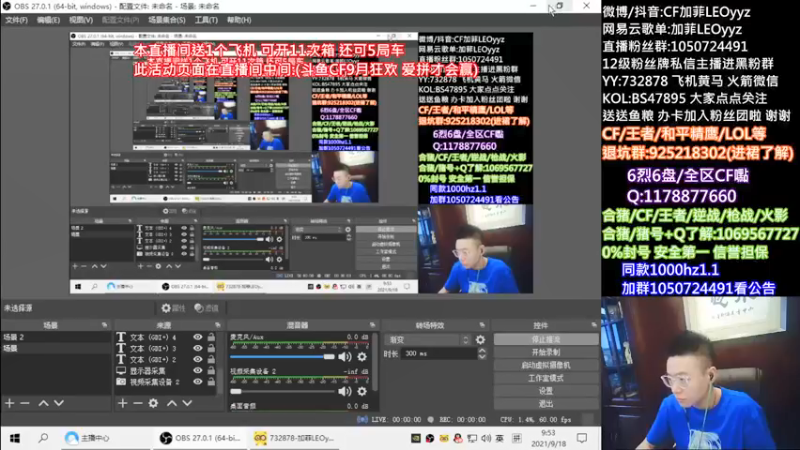
Task: Remove selected source with the minus icon
Action: pyautogui.click(x=138, y=404)
